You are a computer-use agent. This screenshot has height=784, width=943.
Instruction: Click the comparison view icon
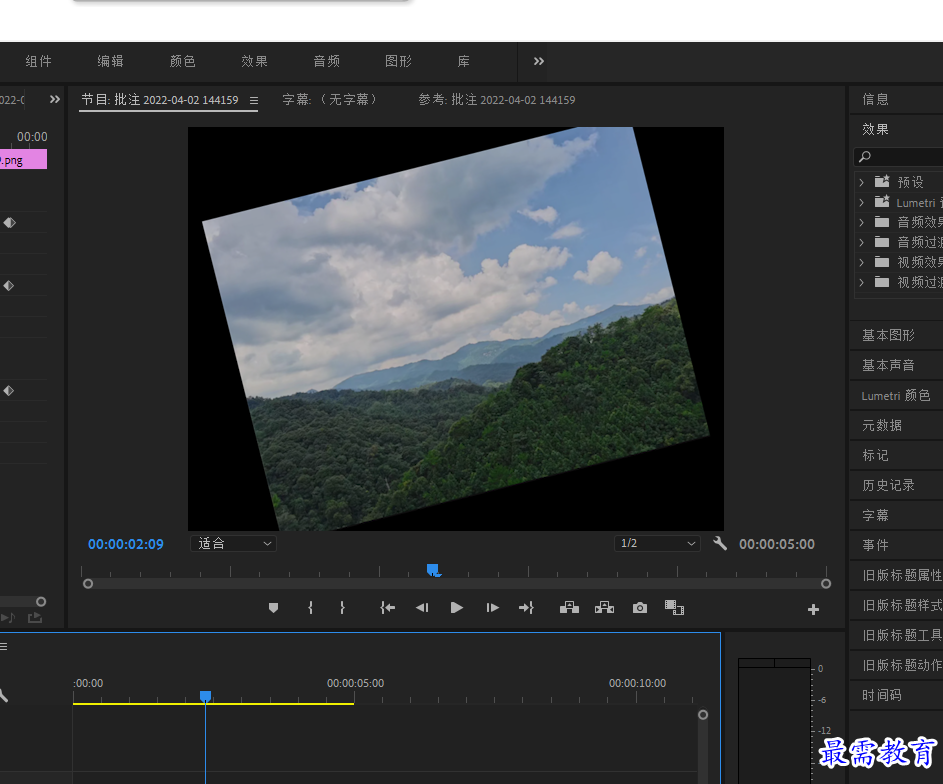pos(674,607)
